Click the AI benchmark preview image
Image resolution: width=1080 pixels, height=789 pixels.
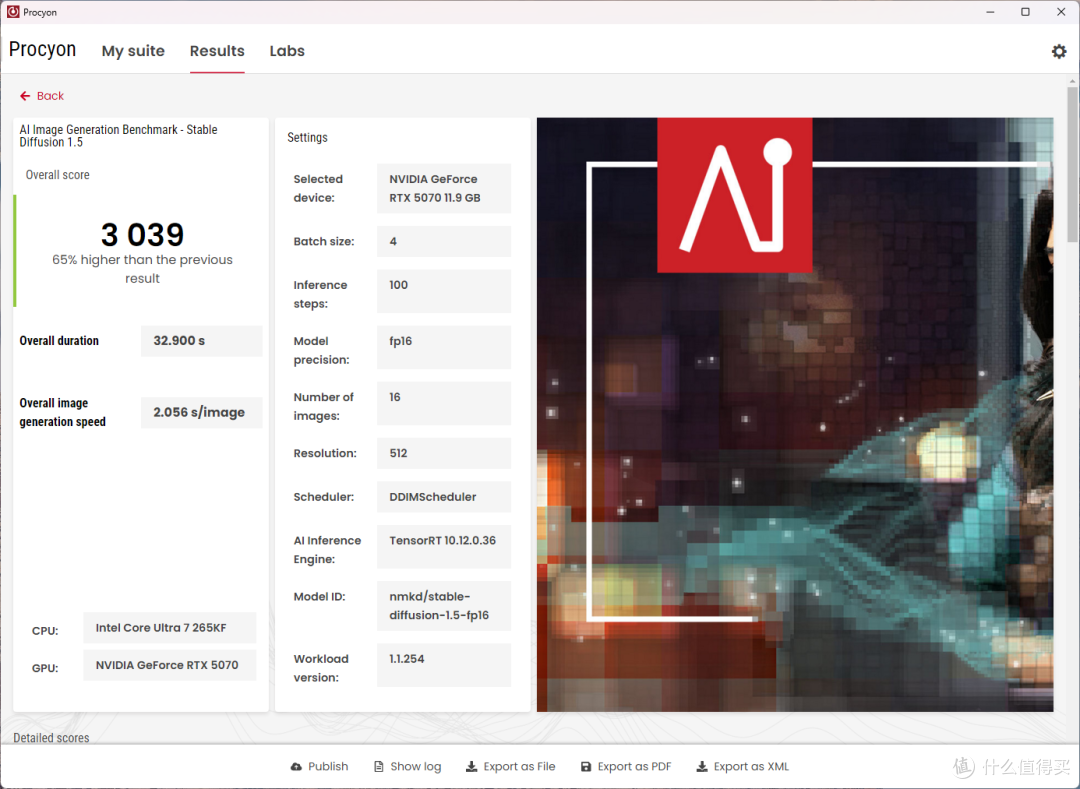(795, 414)
